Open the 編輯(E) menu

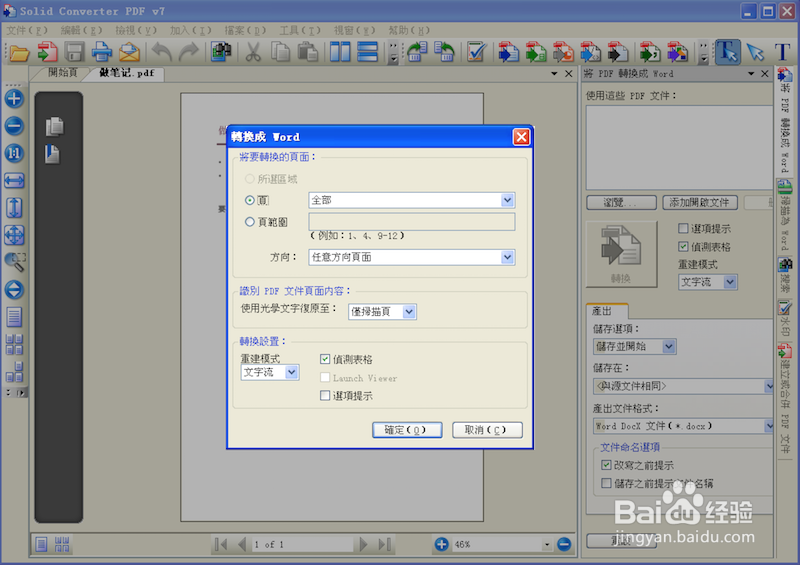pyautogui.click(x=82, y=31)
